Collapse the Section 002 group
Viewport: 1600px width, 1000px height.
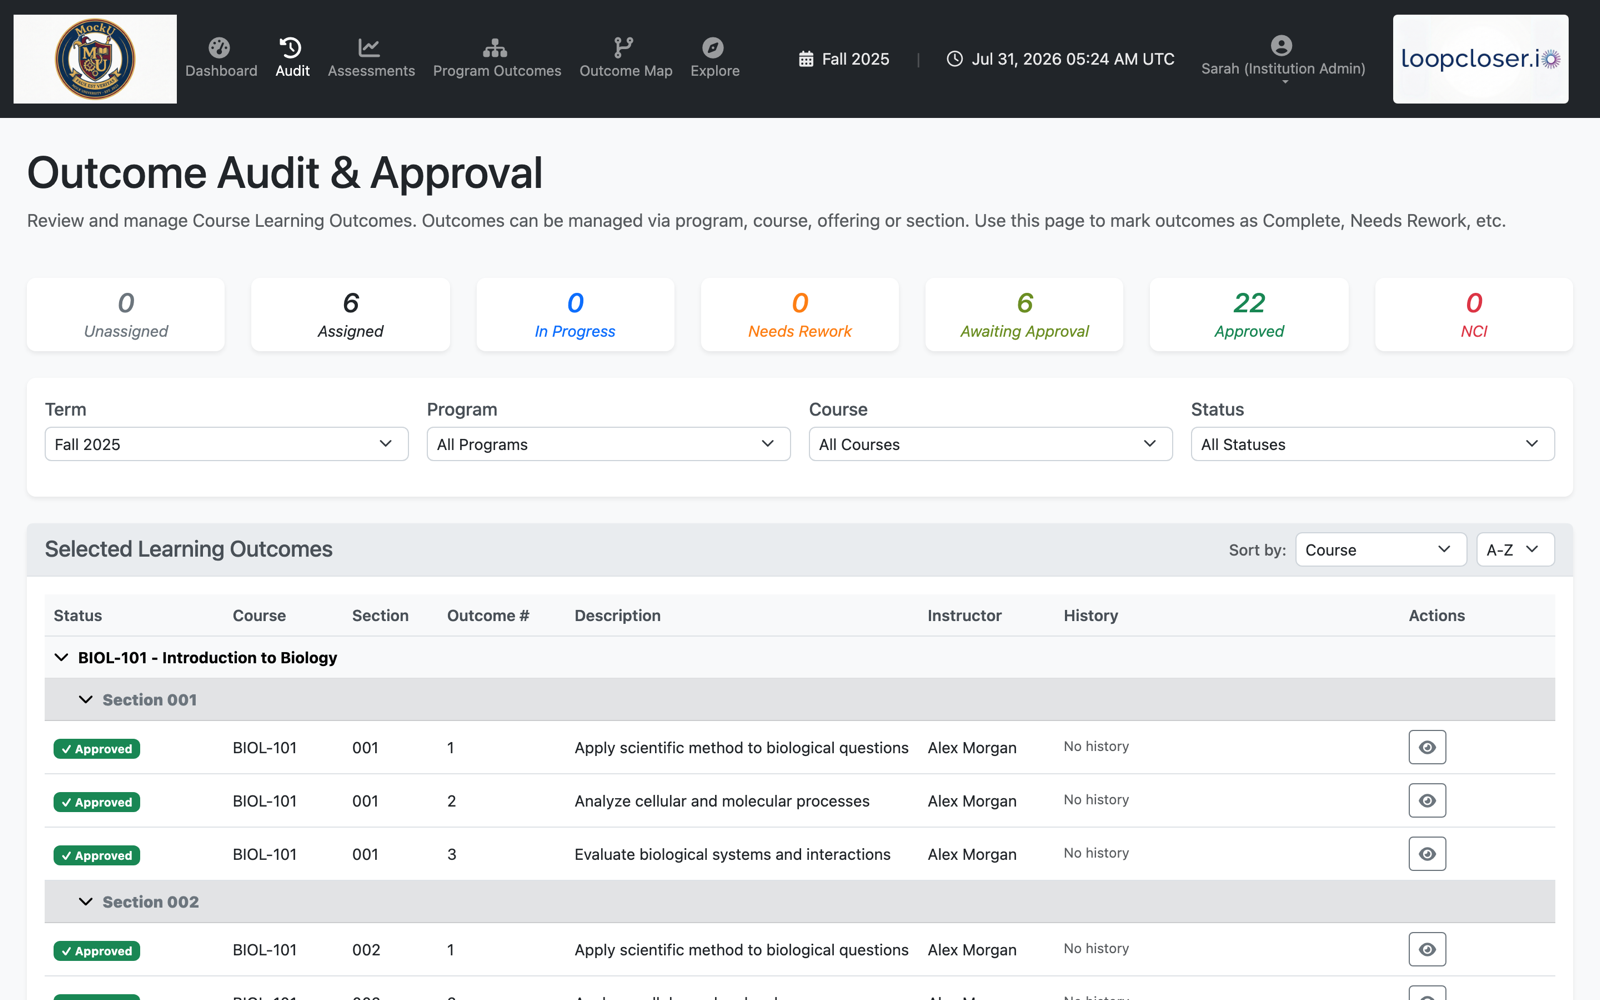point(86,902)
